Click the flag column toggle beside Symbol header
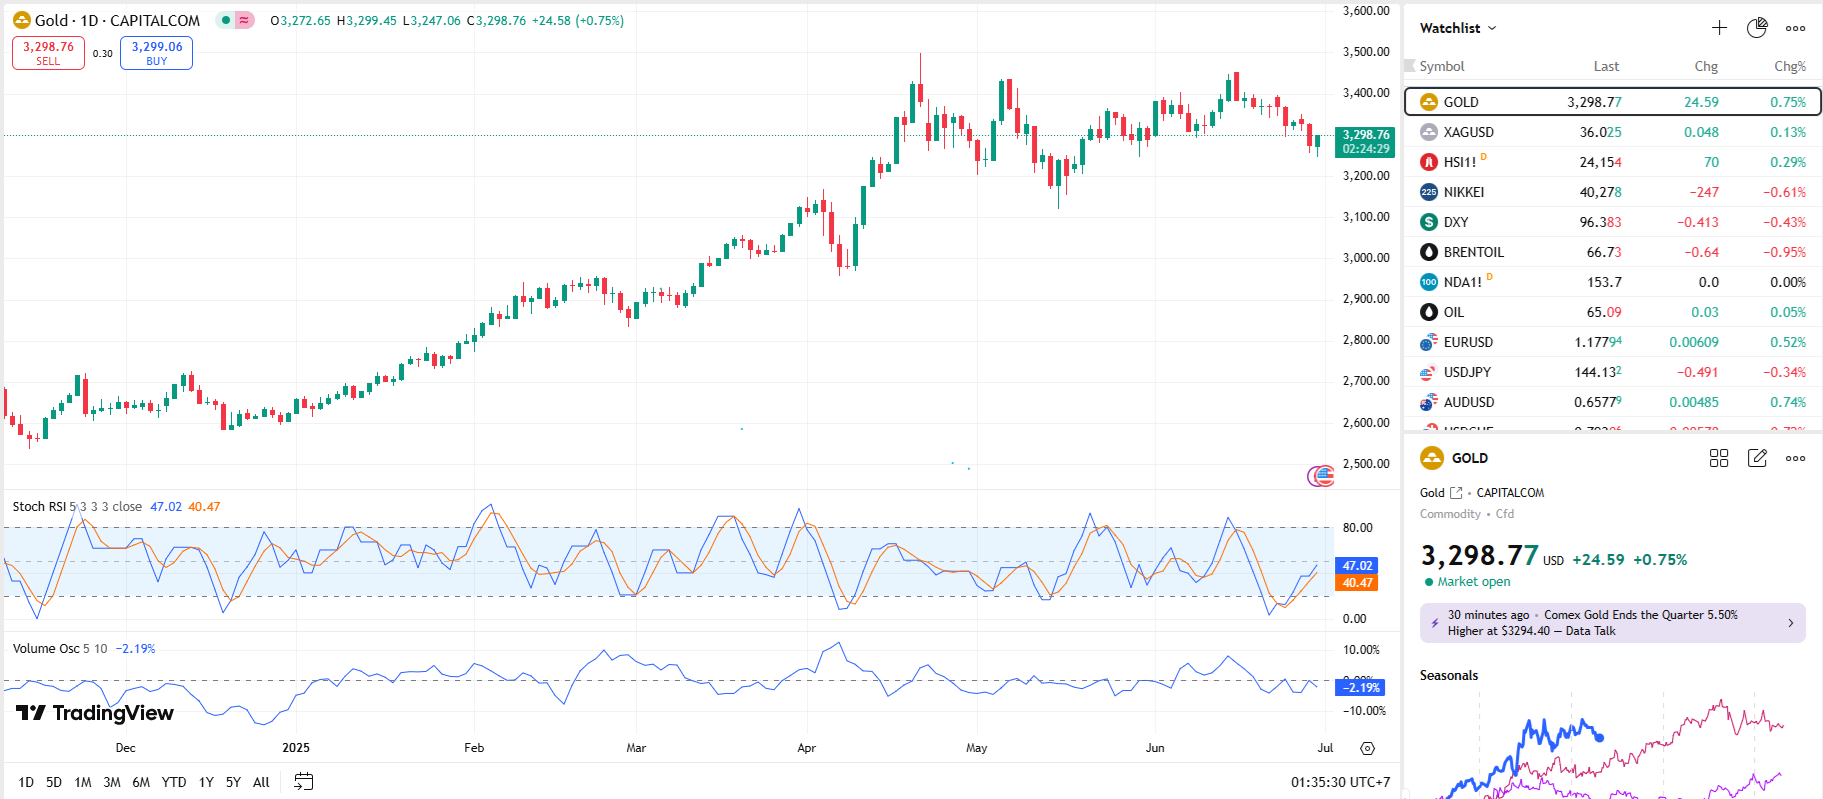The image size is (1823, 799). point(1410,66)
